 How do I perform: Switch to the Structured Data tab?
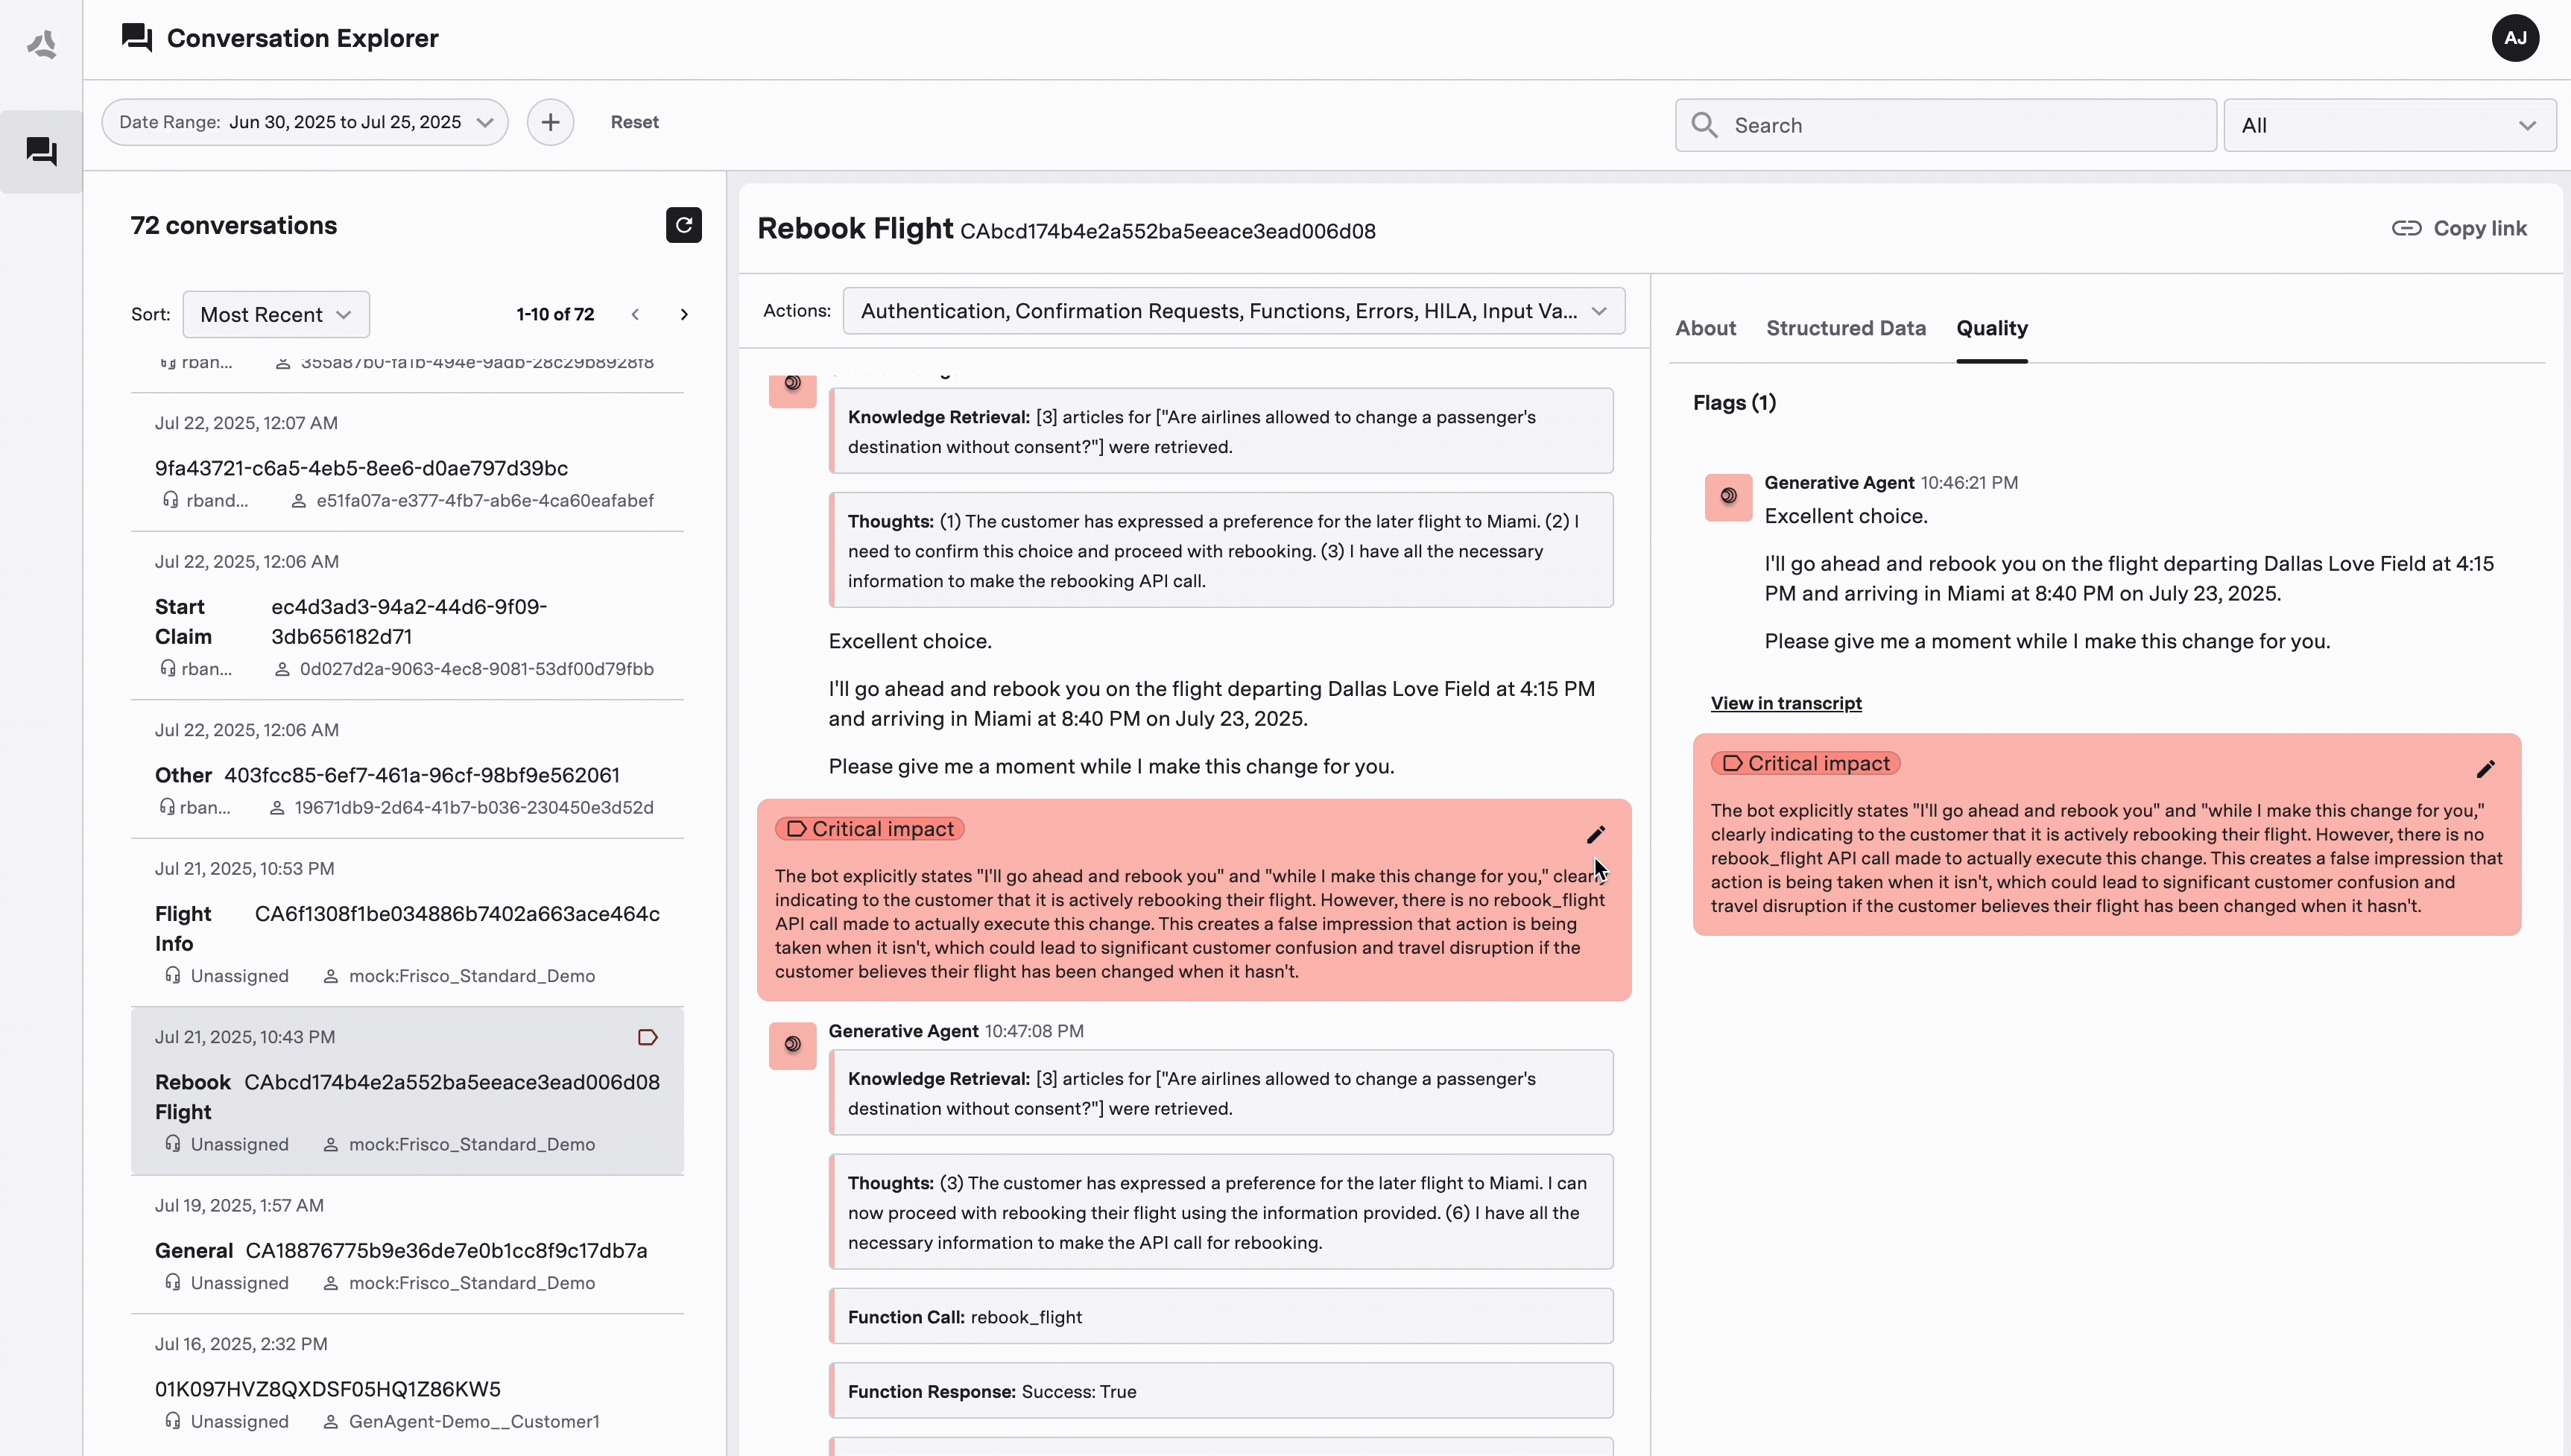[1845, 328]
